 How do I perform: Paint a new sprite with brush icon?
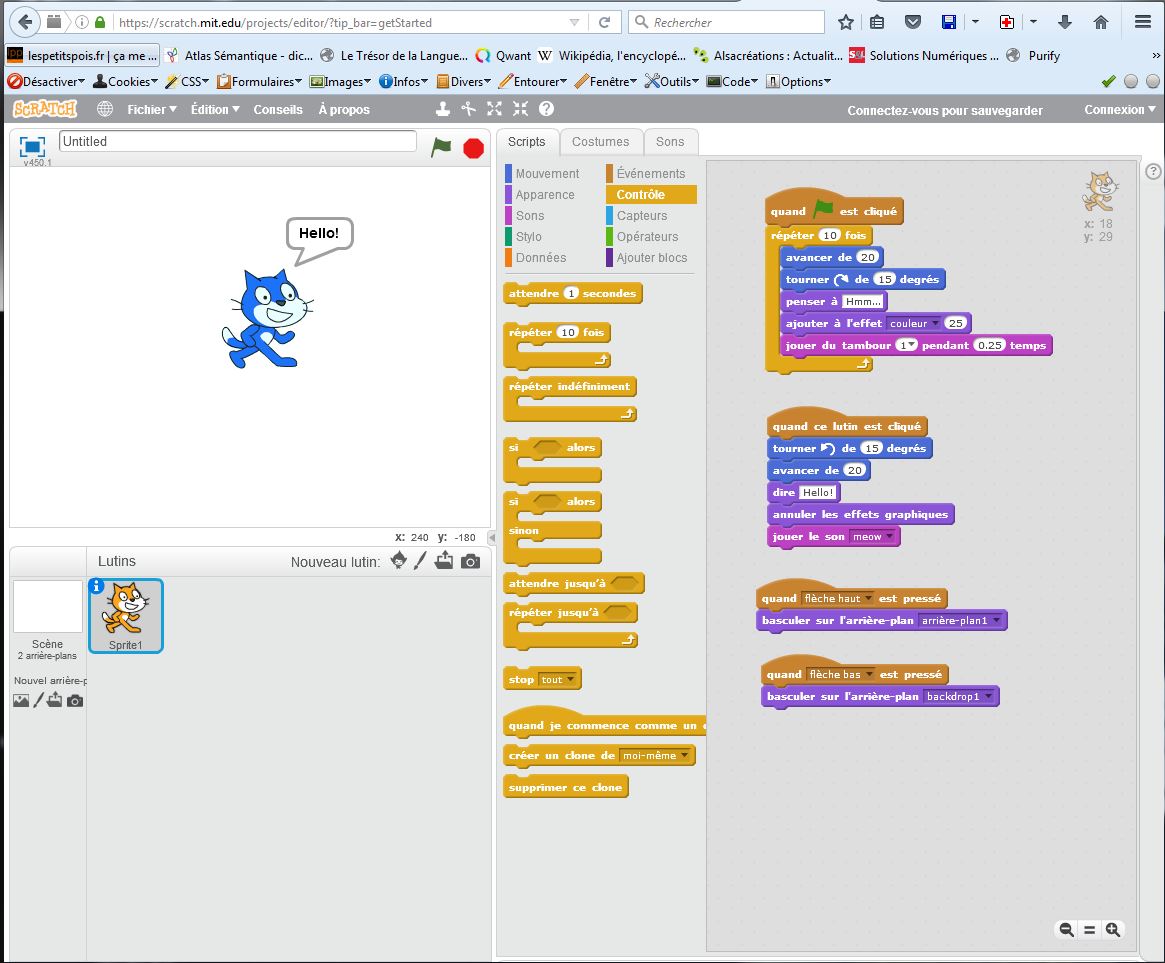(x=421, y=561)
